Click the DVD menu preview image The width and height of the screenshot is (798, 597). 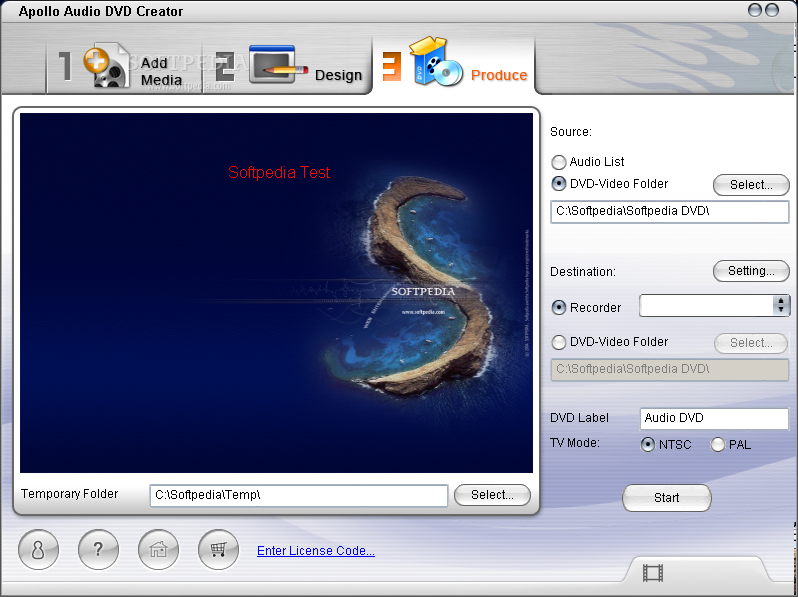pos(276,293)
